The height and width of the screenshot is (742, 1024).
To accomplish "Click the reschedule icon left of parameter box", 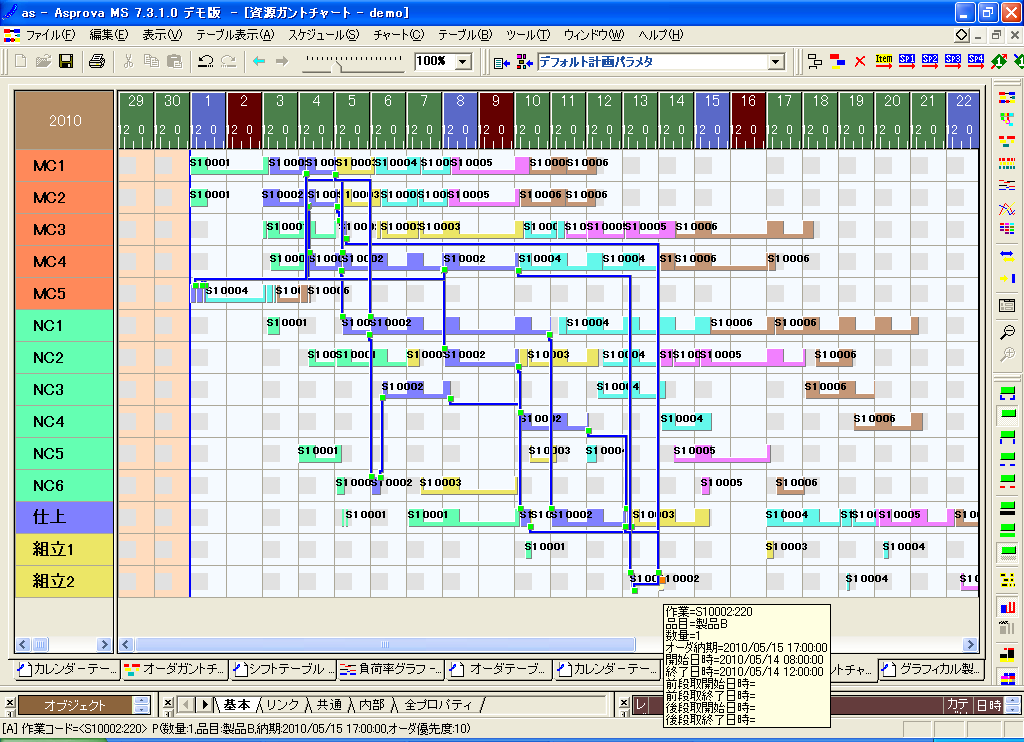I will [502, 62].
